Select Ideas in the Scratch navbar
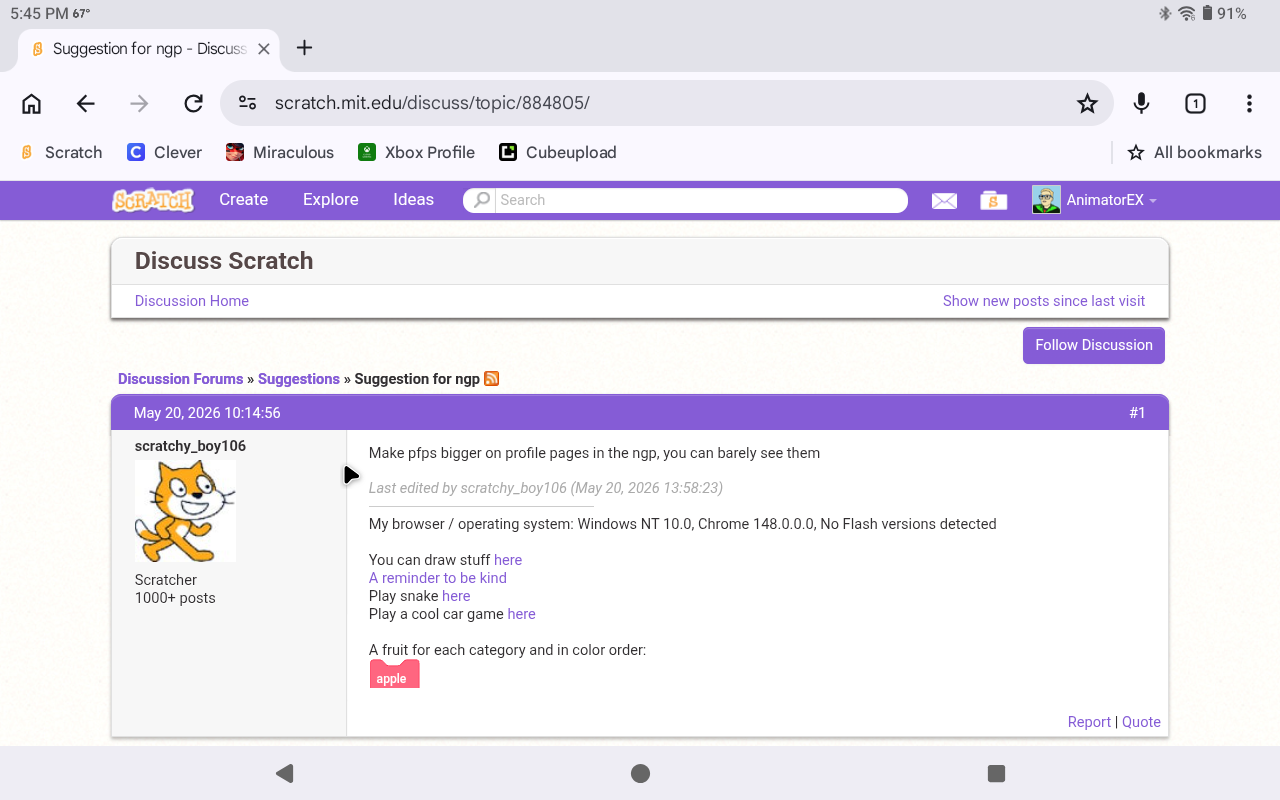 (x=413, y=200)
